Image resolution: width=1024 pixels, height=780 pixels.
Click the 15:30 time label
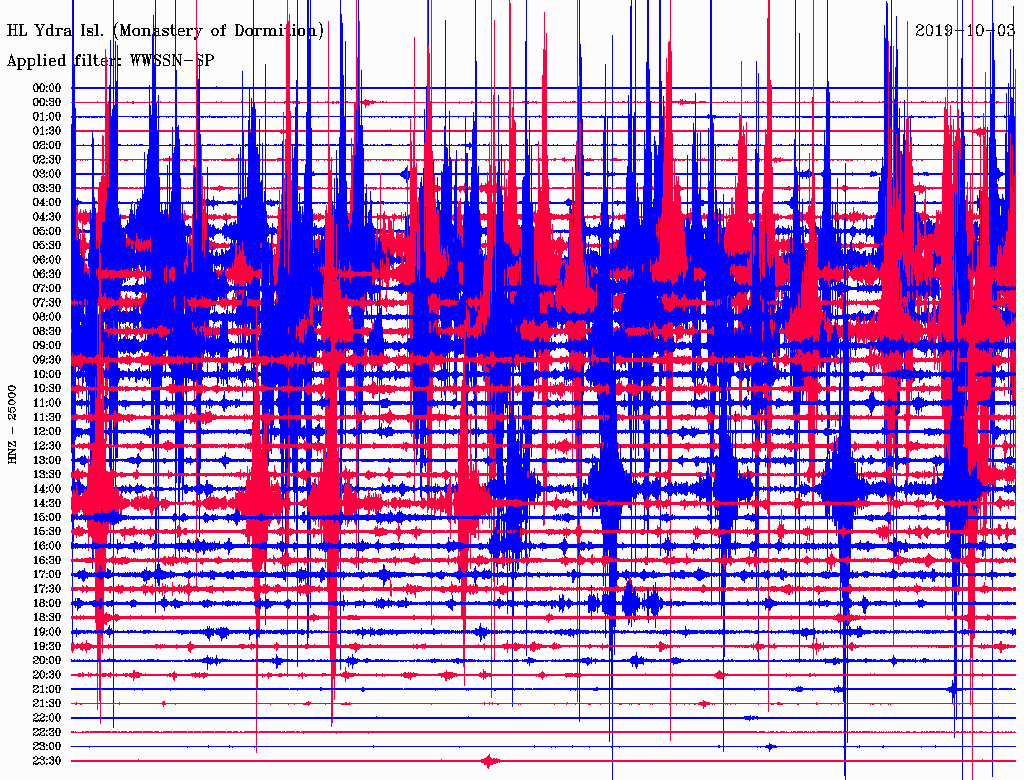point(47,532)
